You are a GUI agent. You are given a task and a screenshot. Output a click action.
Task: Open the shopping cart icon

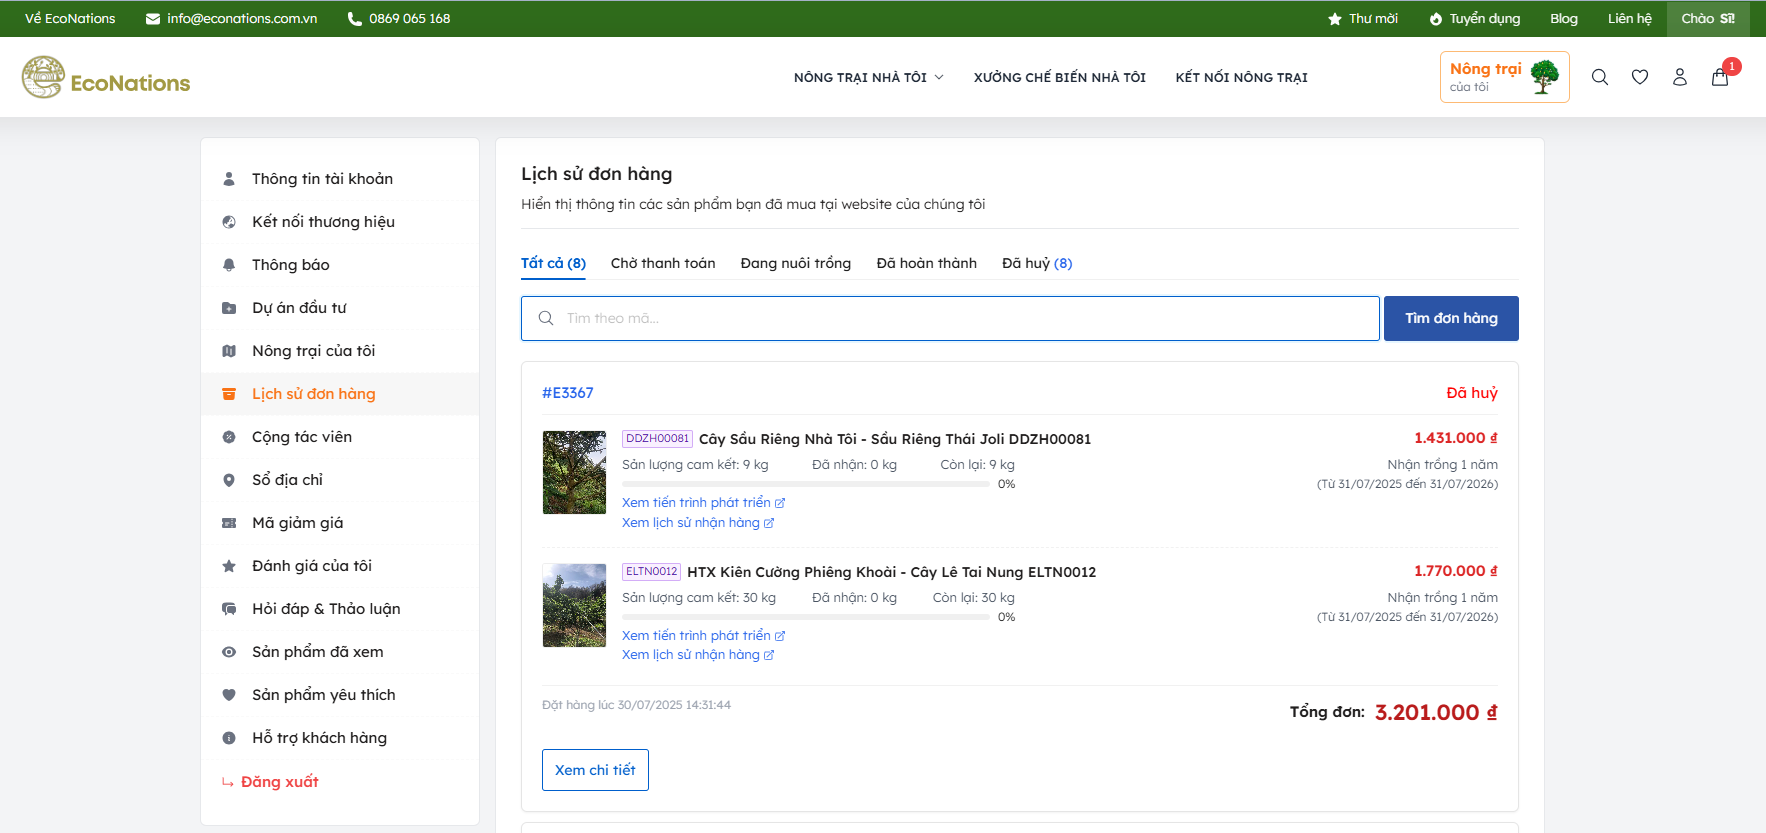pos(1720,77)
